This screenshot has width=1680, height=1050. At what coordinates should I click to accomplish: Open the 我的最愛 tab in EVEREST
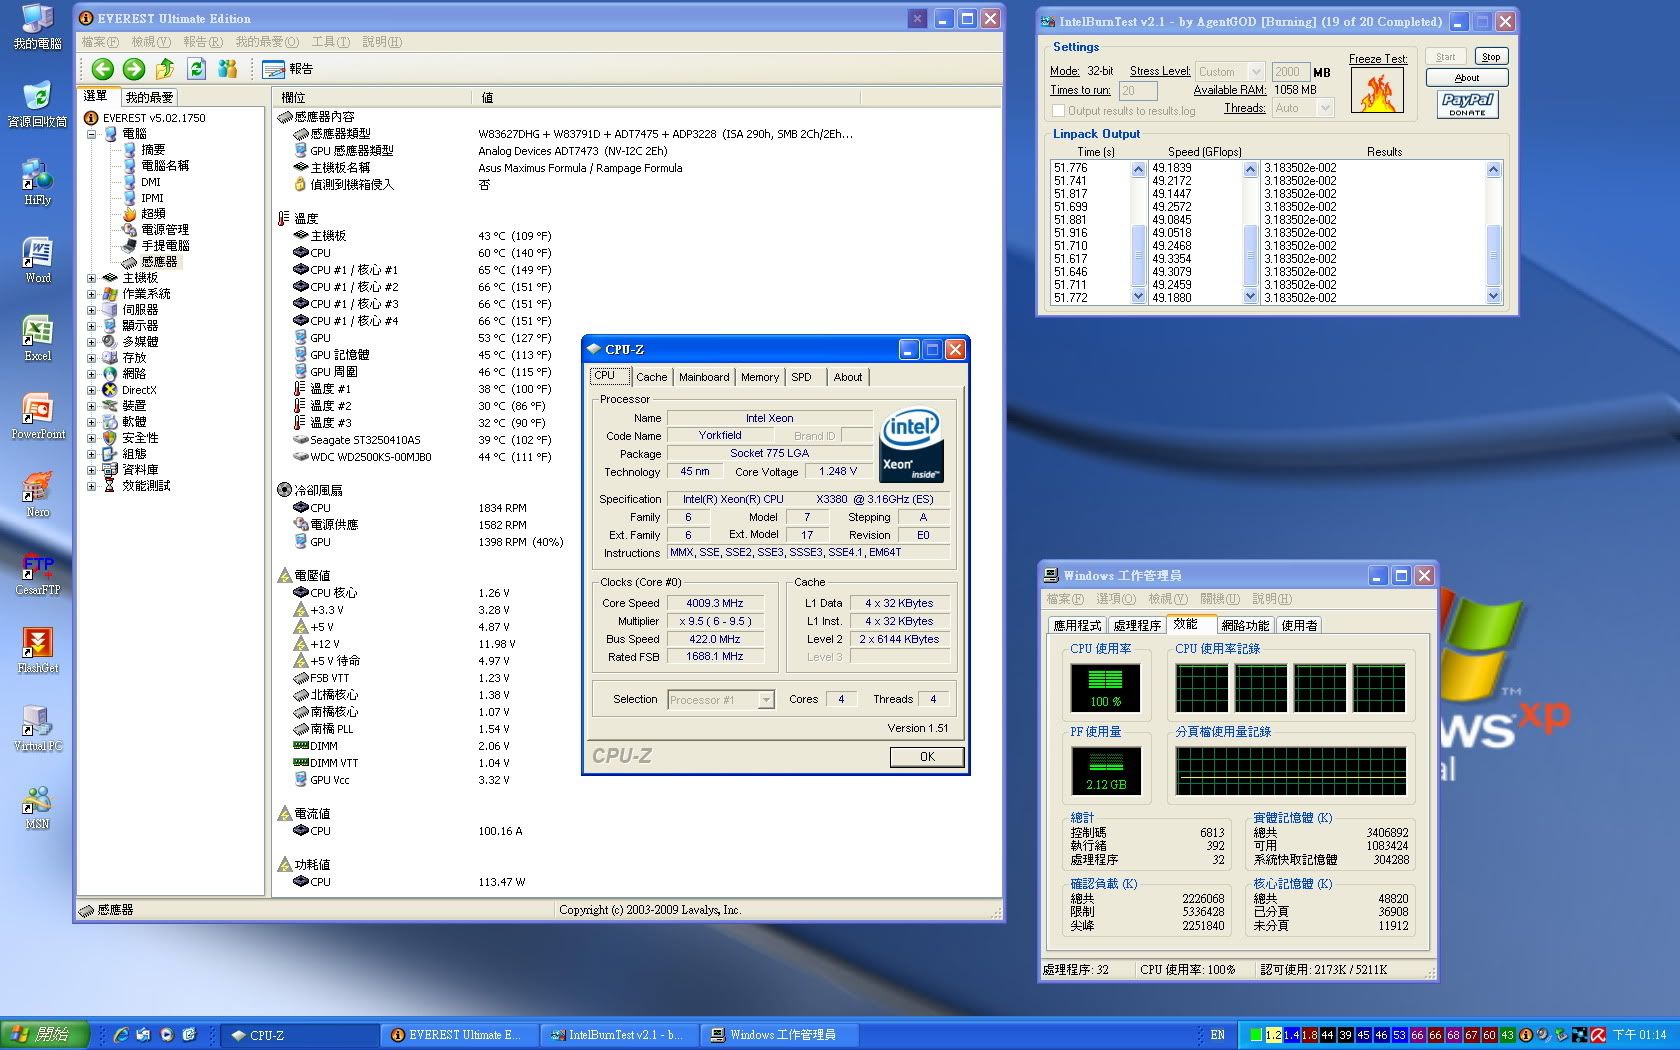tap(149, 97)
